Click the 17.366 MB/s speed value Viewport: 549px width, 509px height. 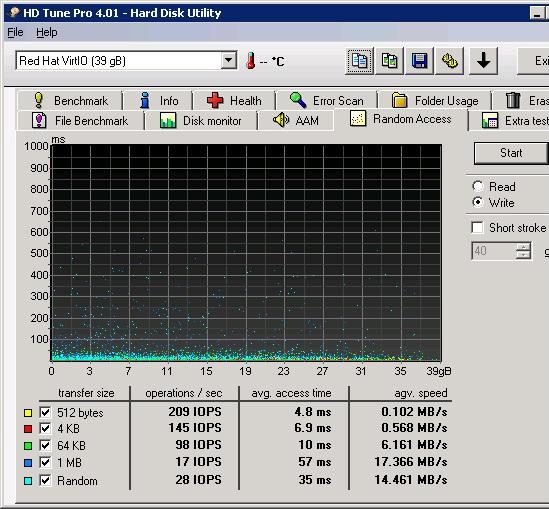tap(410, 461)
